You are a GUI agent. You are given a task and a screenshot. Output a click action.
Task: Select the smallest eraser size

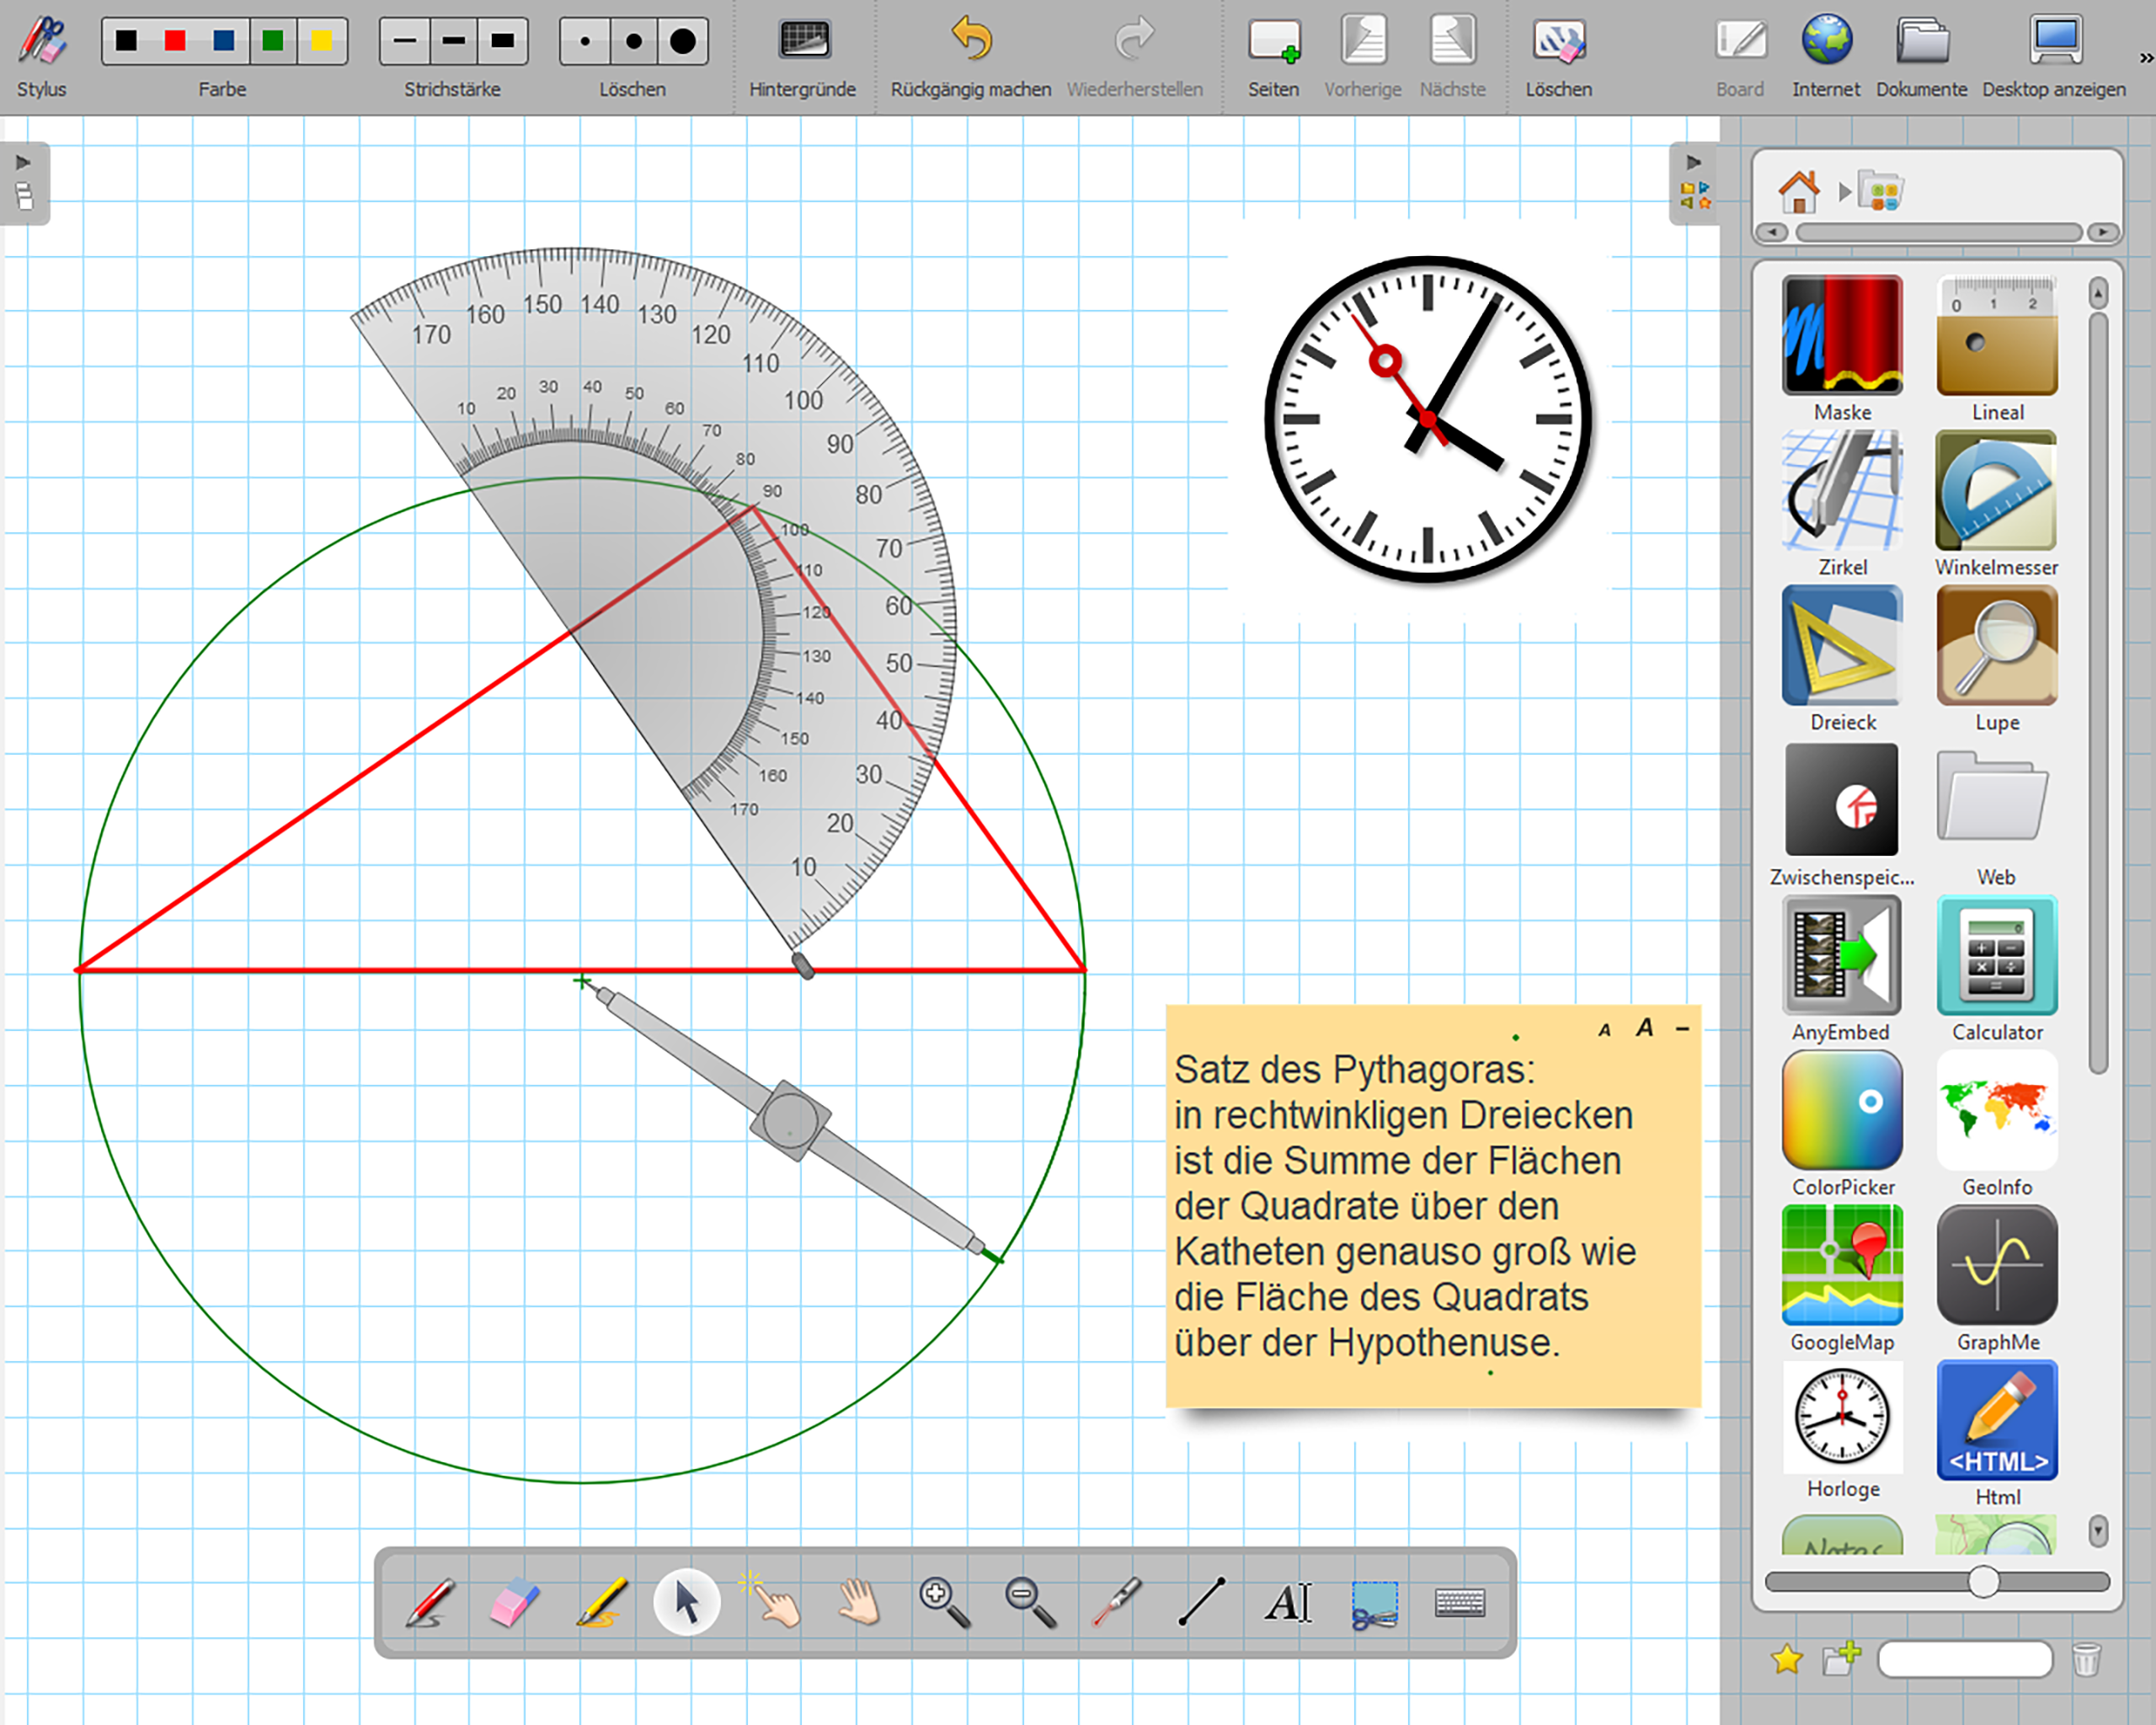pos(585,41)
